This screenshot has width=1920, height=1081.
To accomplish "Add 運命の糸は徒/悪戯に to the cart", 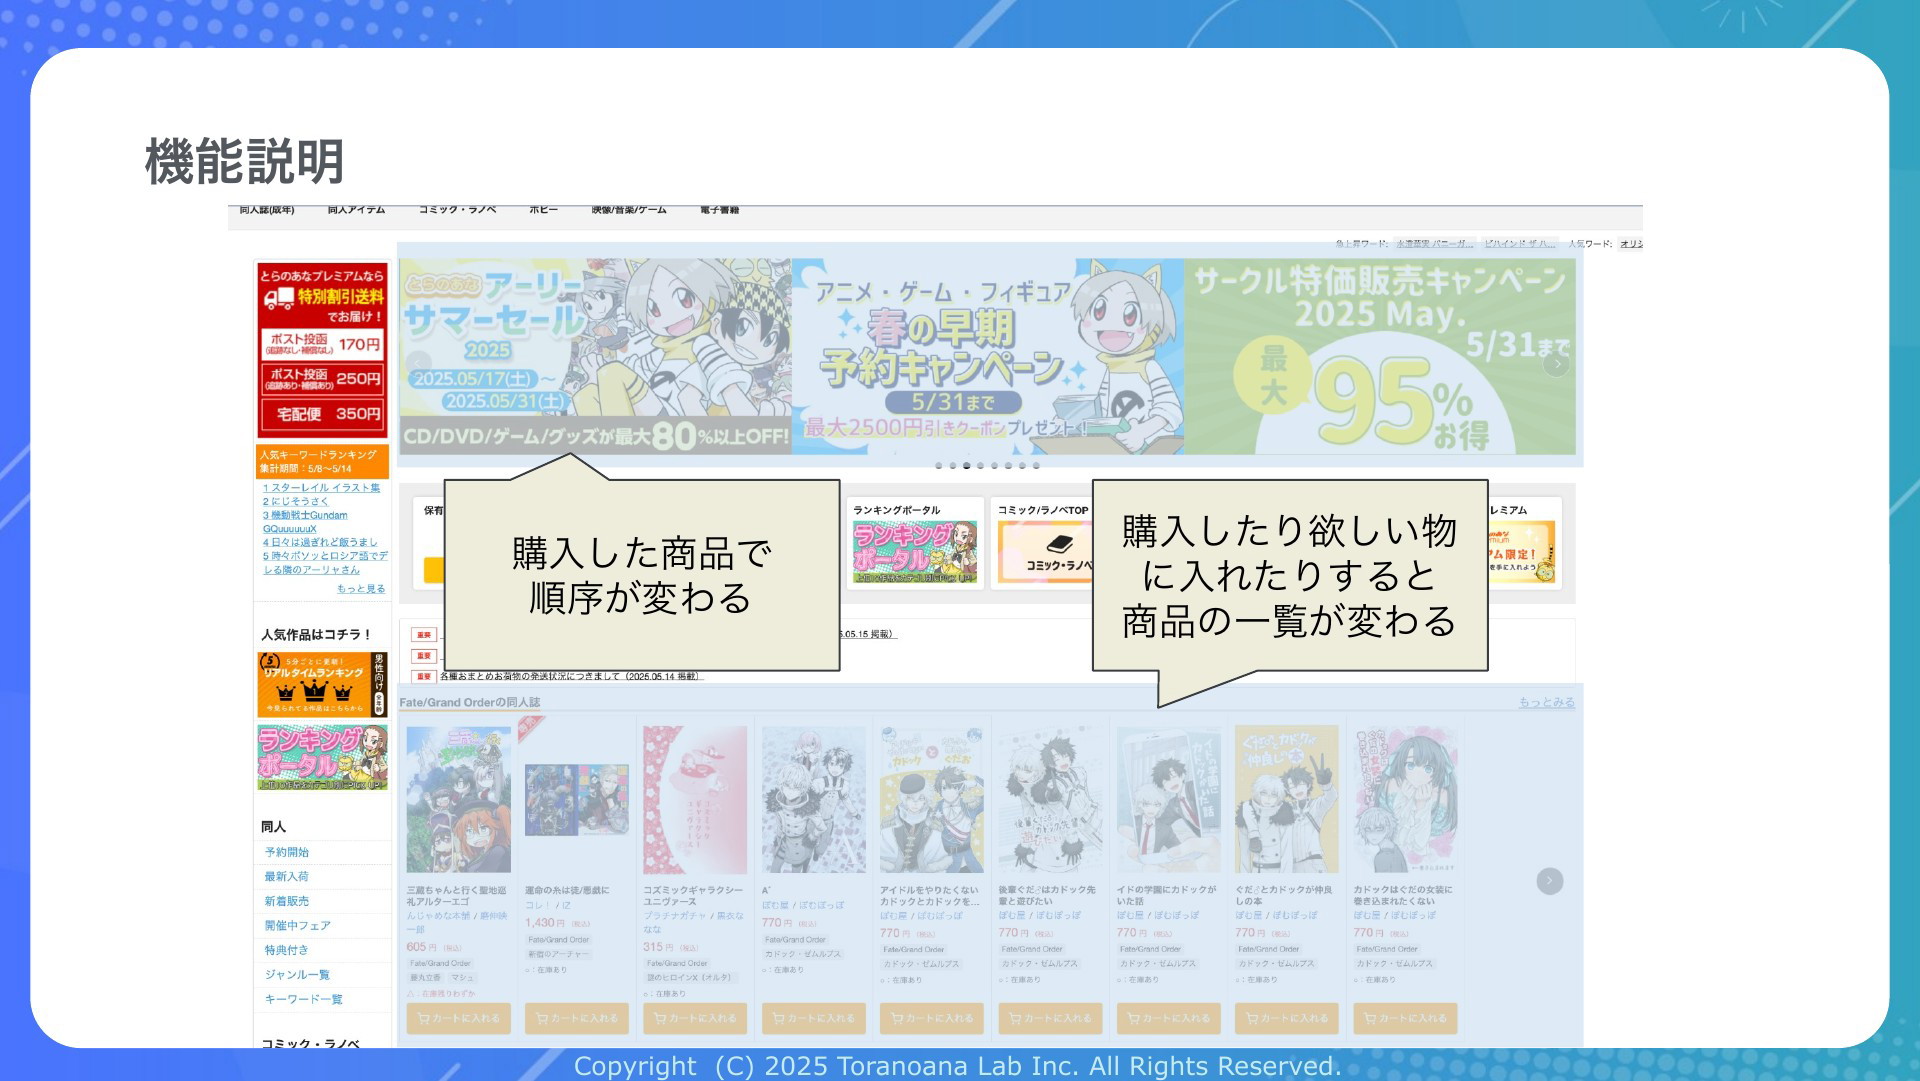I will click(577, 1018).
